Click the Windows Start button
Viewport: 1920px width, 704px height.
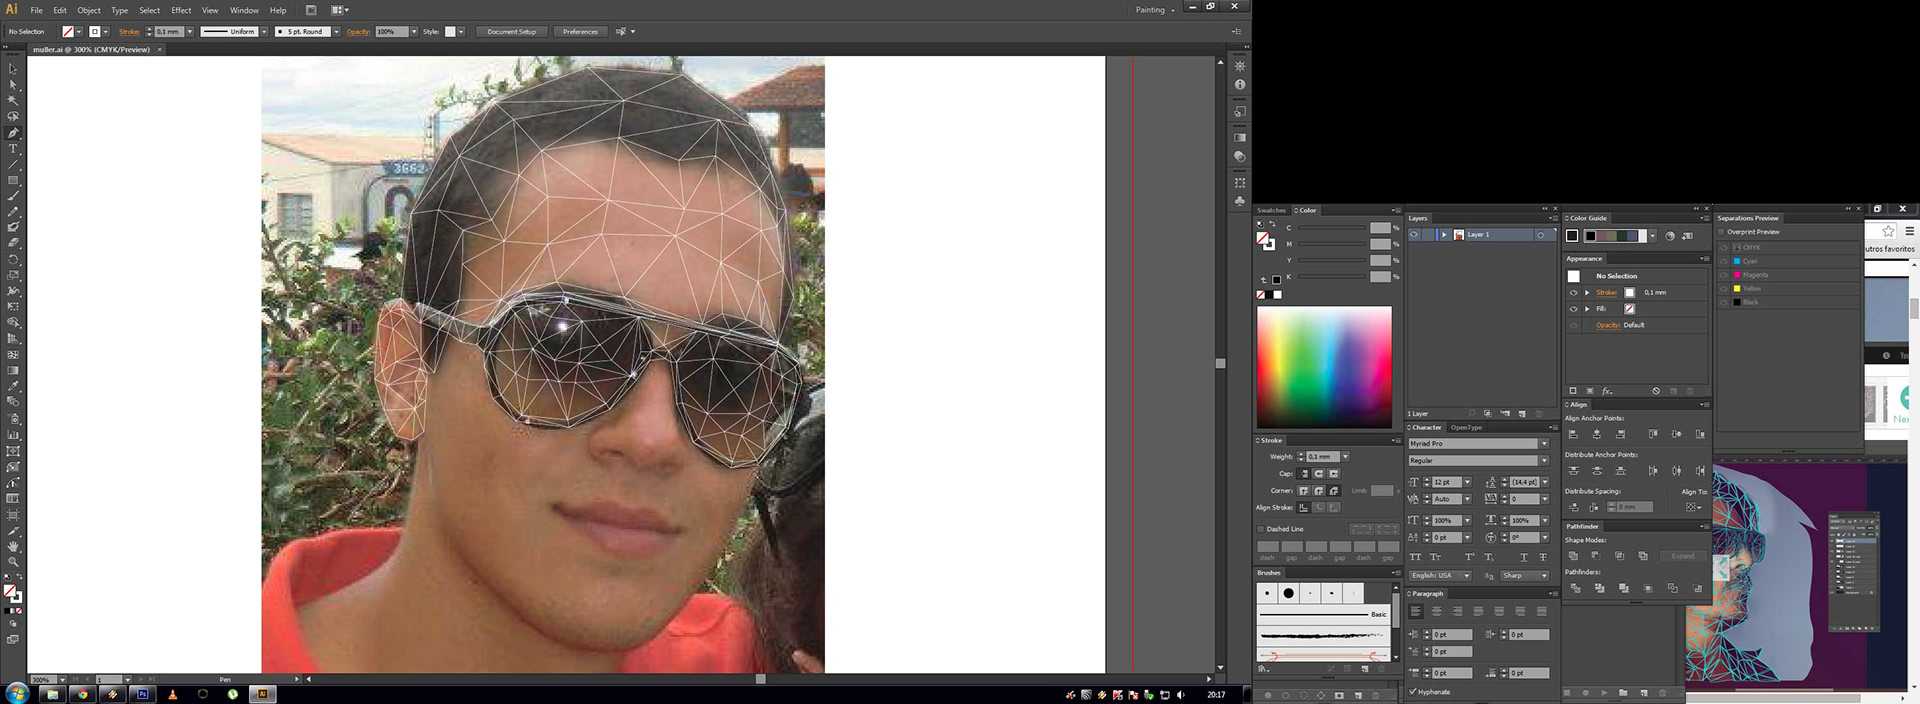17,693
